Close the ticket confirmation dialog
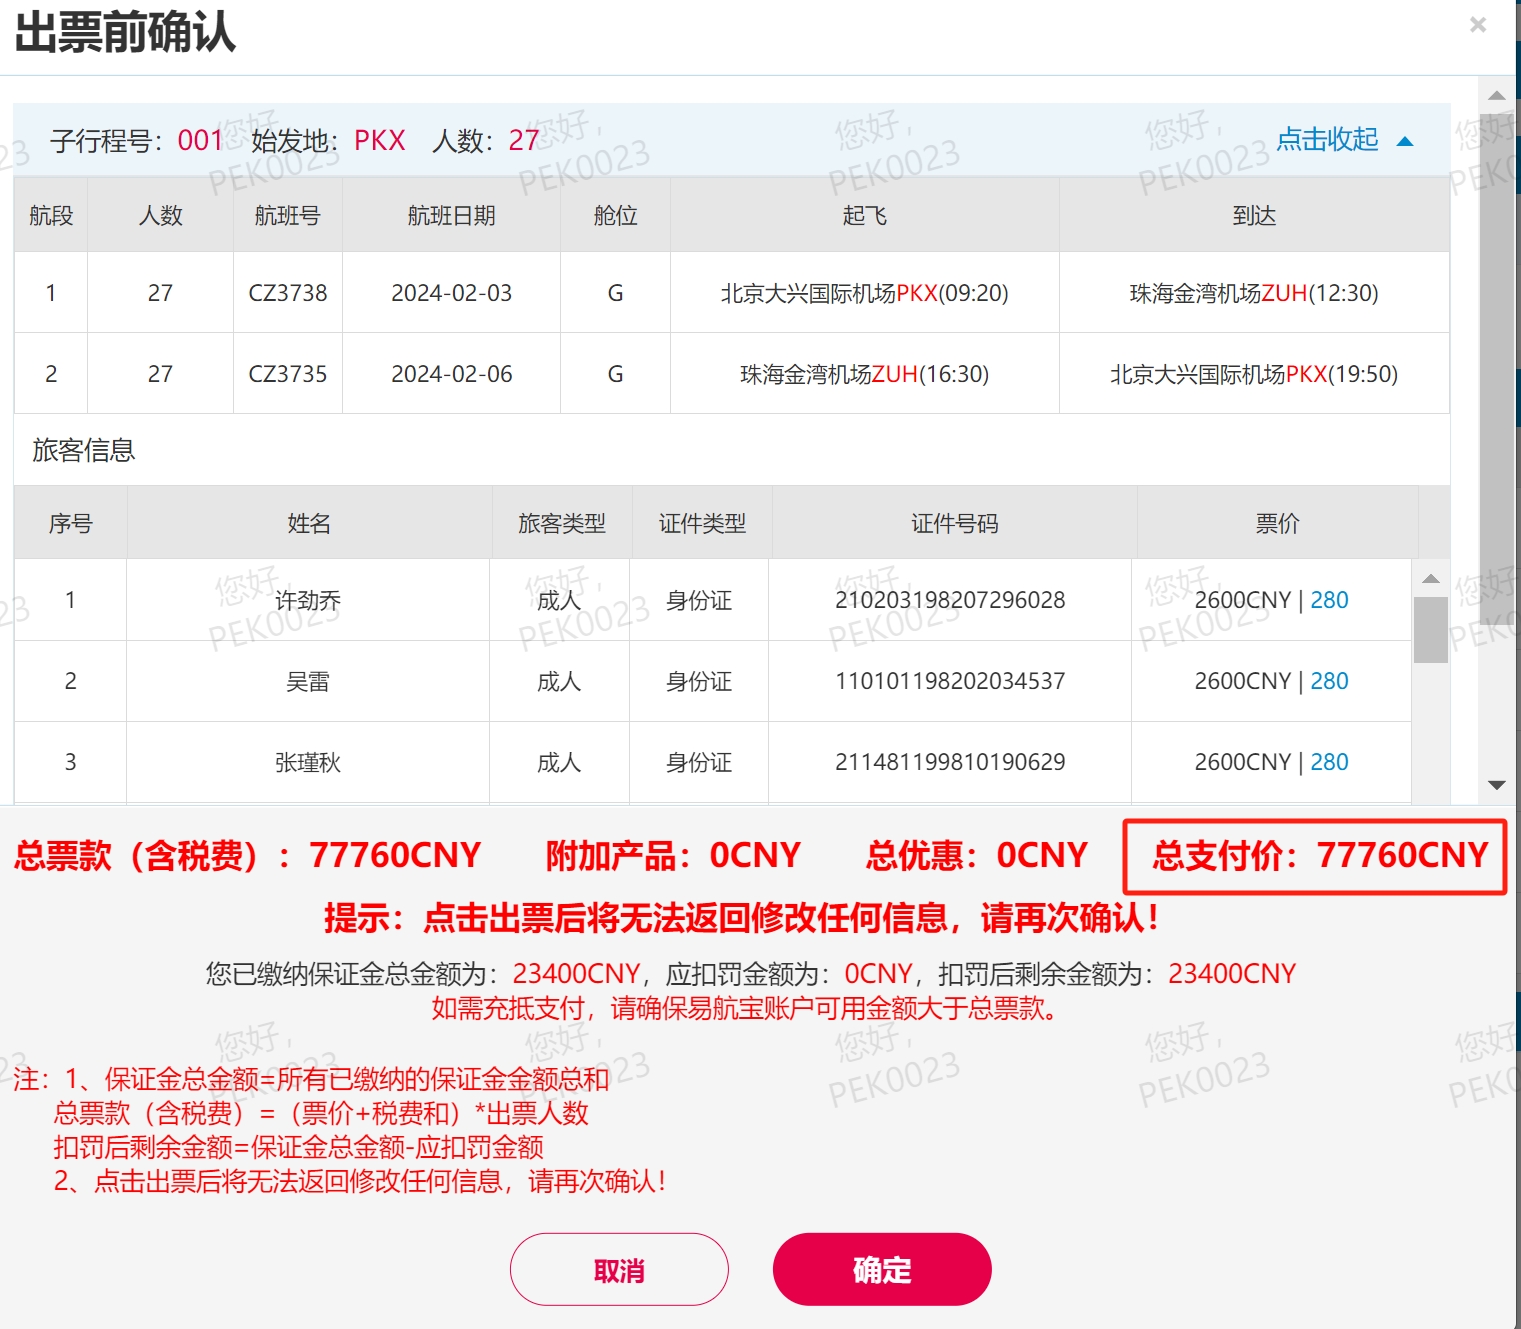The image size is (1521, 1329). (x=1477, y=25)
